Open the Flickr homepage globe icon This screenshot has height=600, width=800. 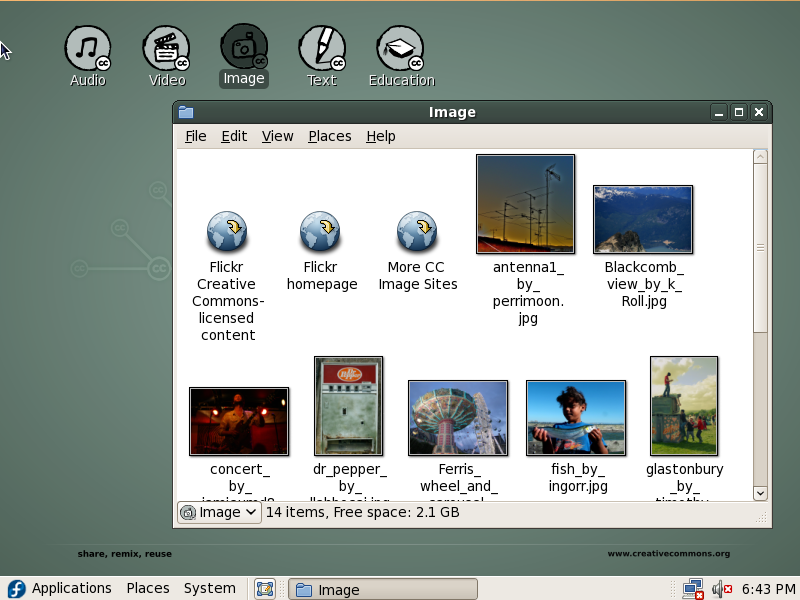pyautogui.click(x=320, y=231)
